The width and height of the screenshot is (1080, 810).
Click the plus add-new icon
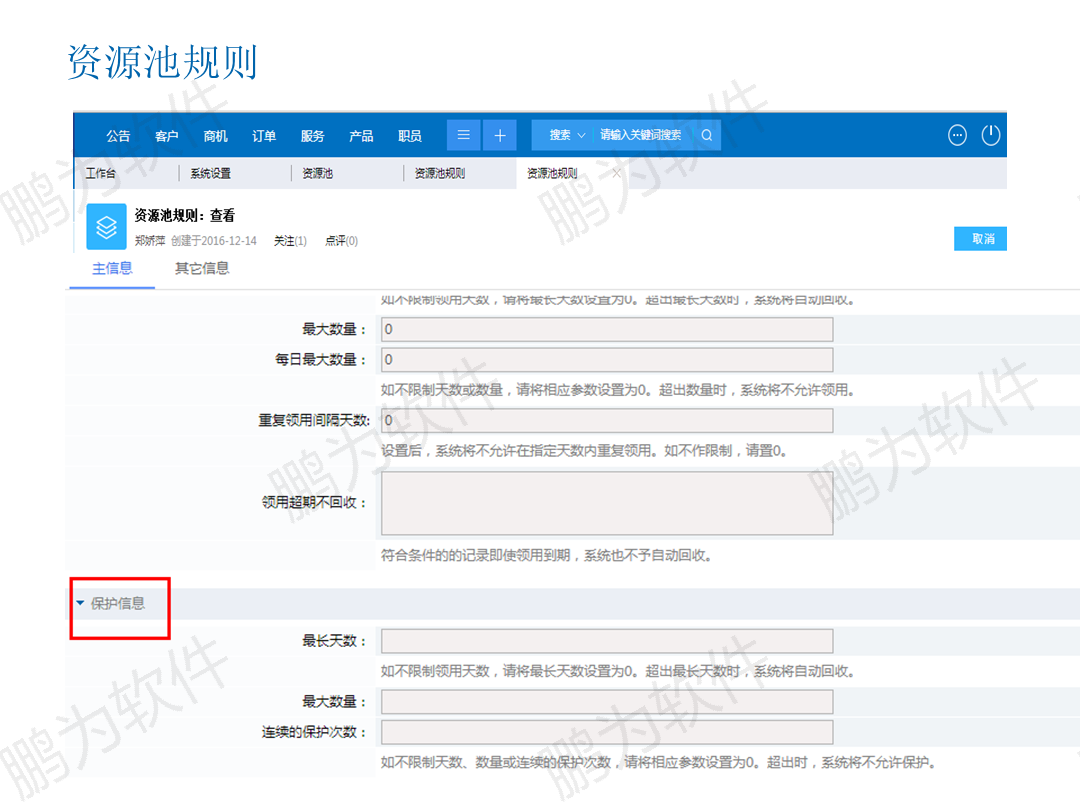pos(500,135)
